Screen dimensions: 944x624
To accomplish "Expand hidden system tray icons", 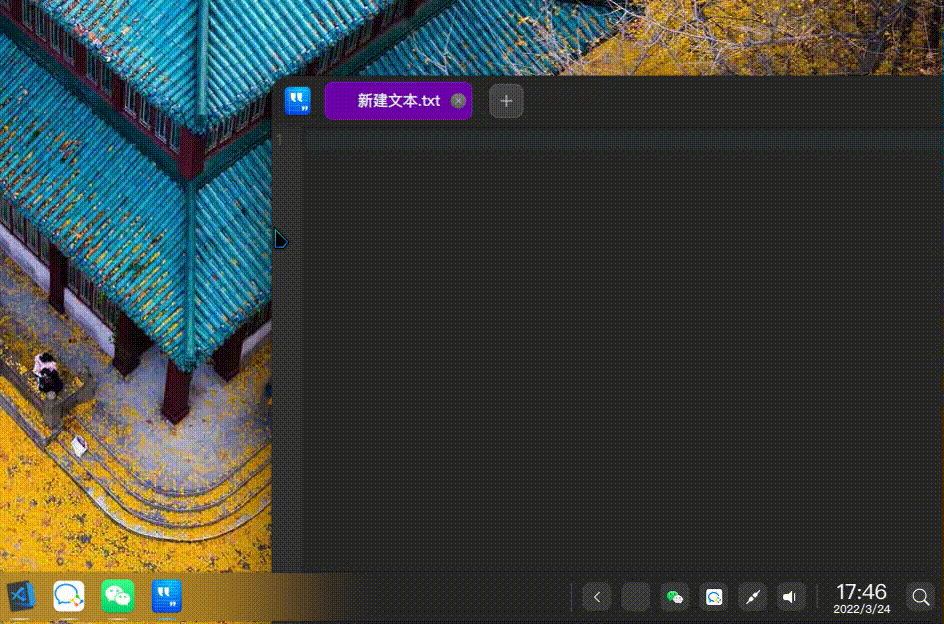I will click(x=596, y=596).
